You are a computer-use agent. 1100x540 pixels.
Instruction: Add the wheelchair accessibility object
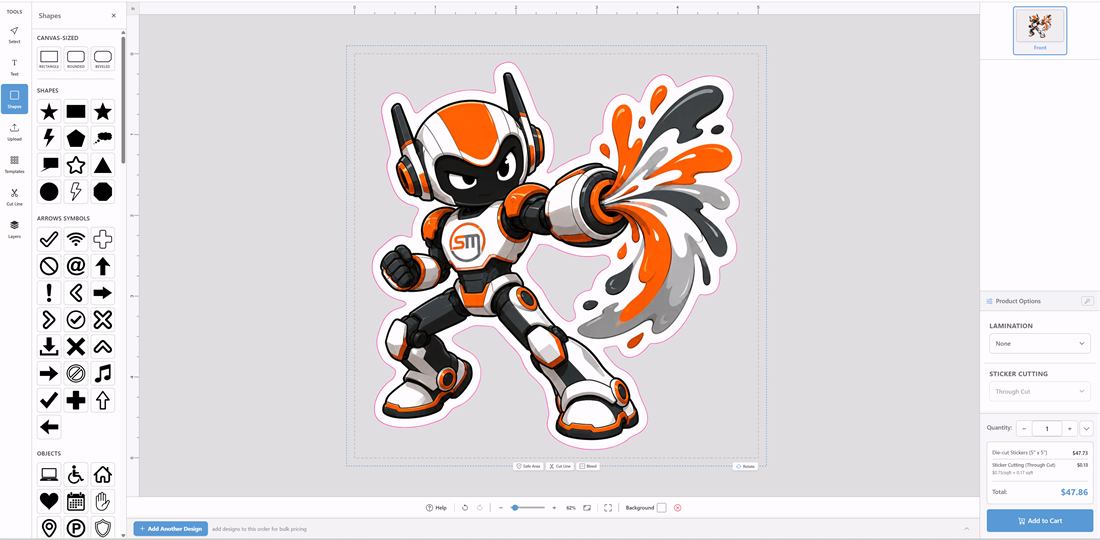(76, 475)
